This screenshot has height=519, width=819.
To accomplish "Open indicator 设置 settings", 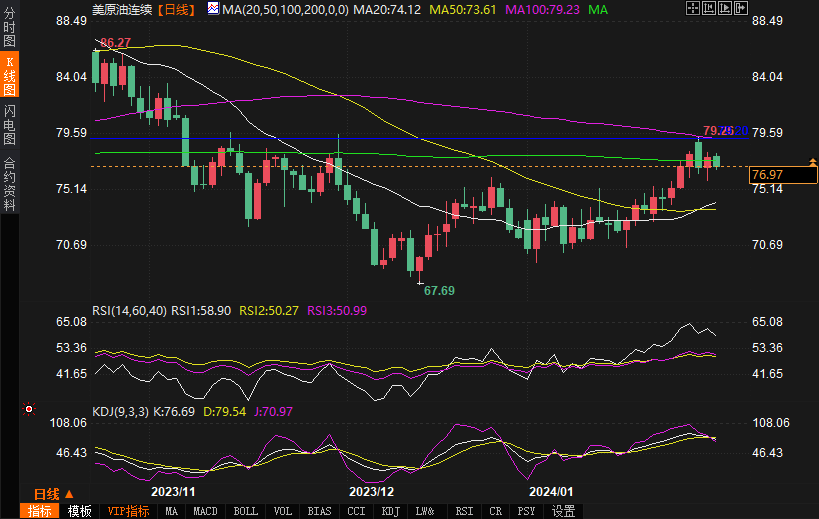I will pyautogui.click(x=563, y=511).
